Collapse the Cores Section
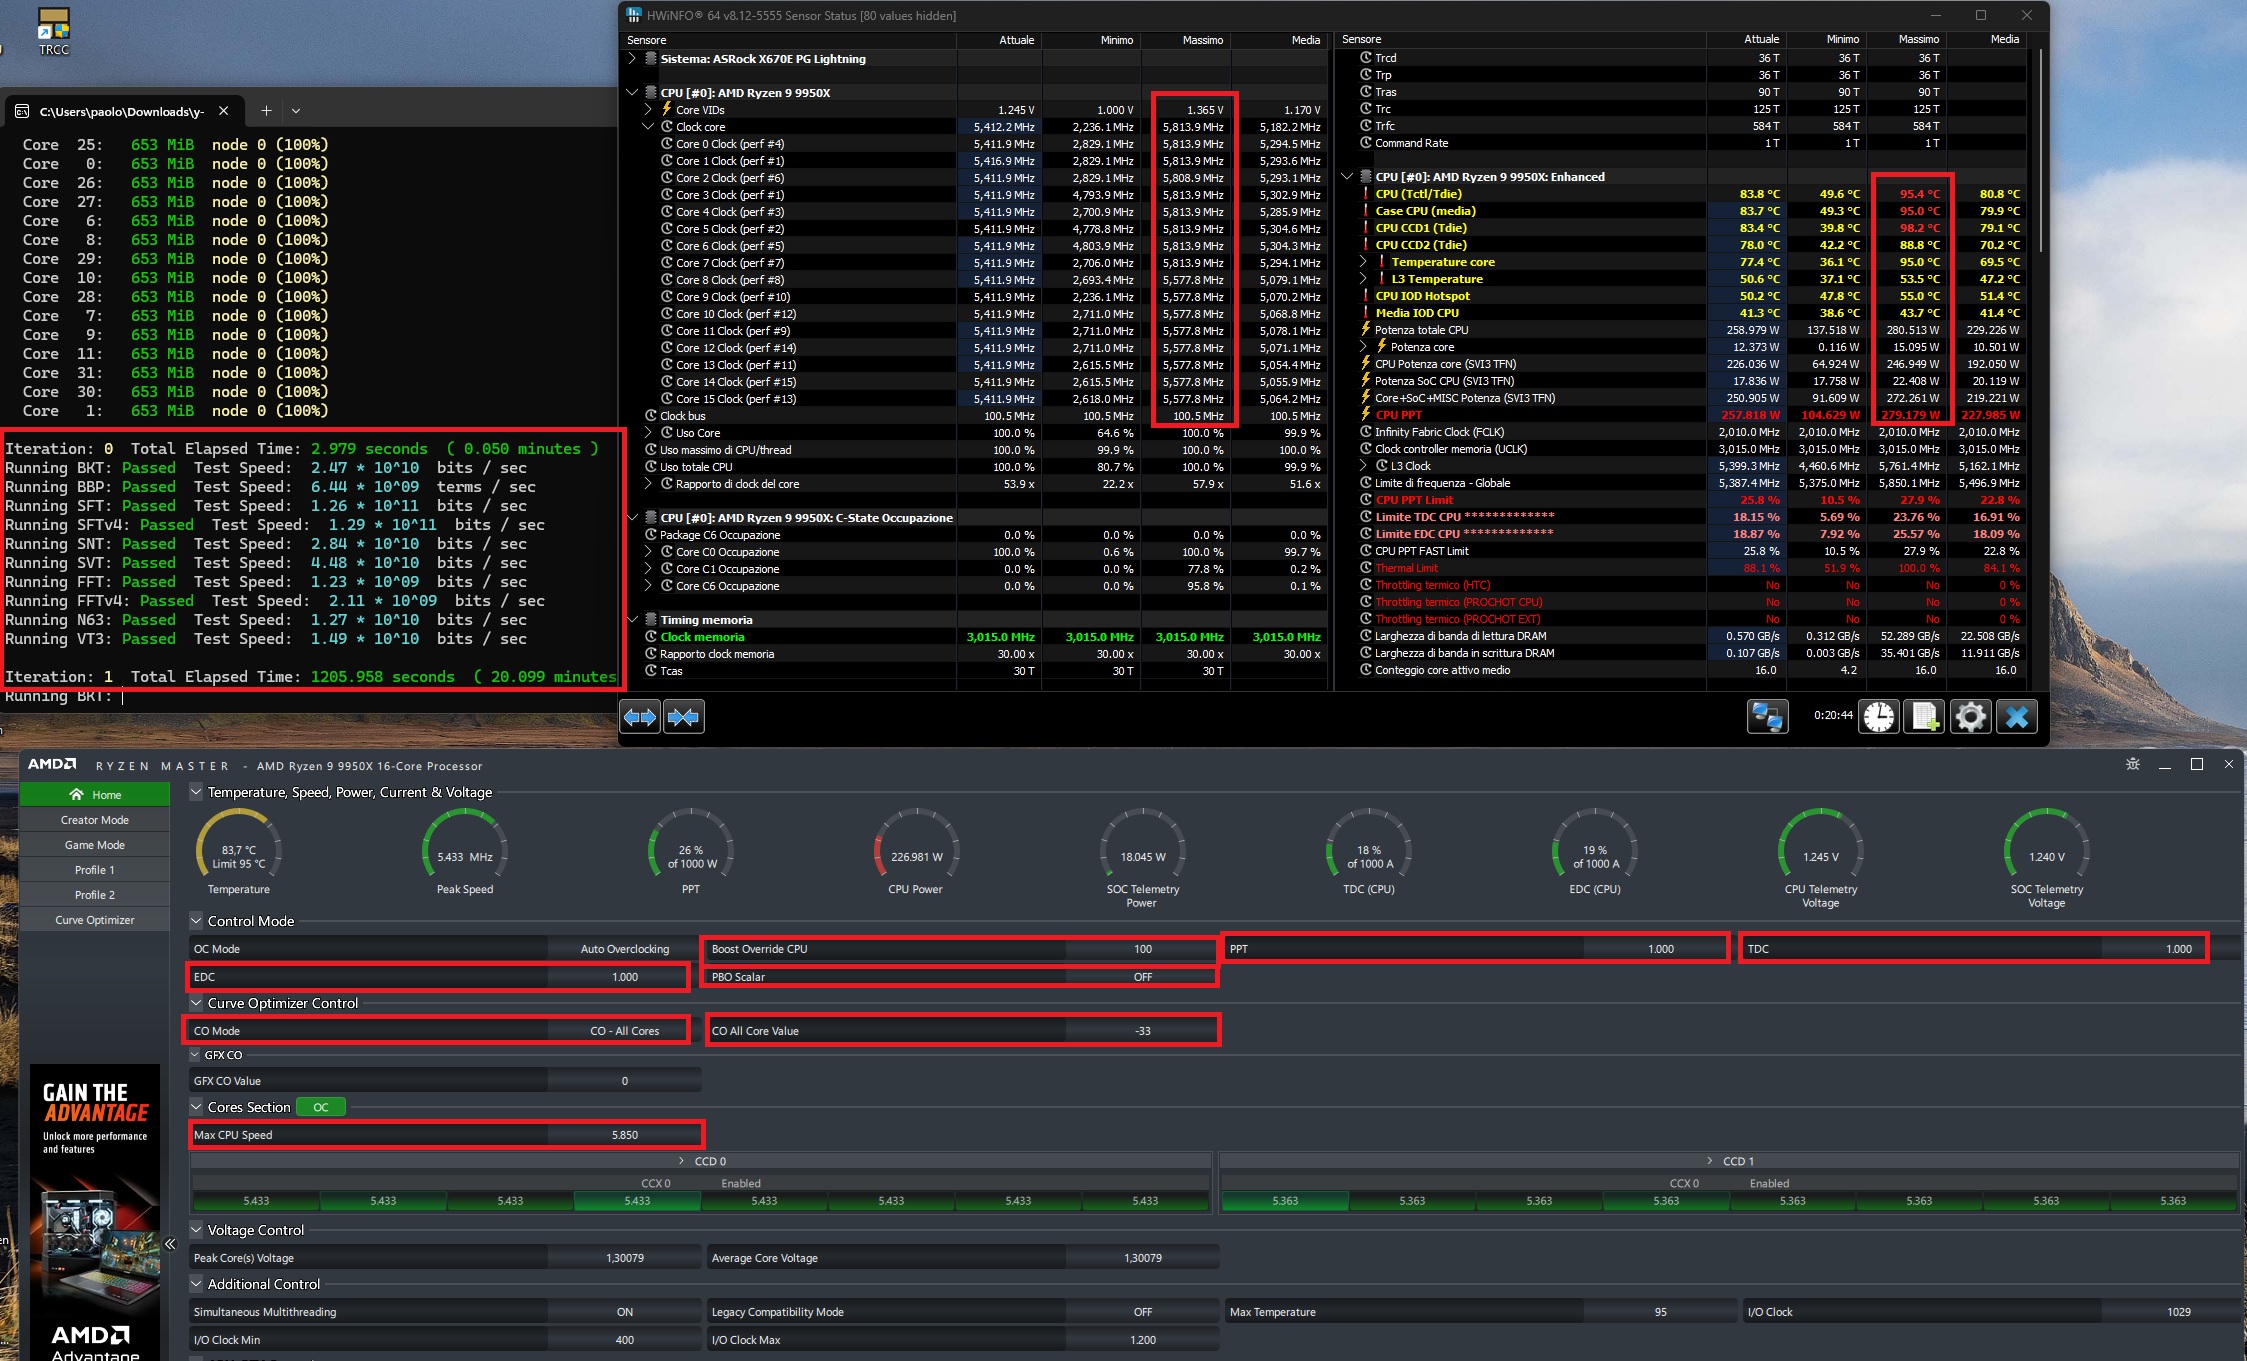This screenshot has height=1361, width=2247. tap(196, 1107)
